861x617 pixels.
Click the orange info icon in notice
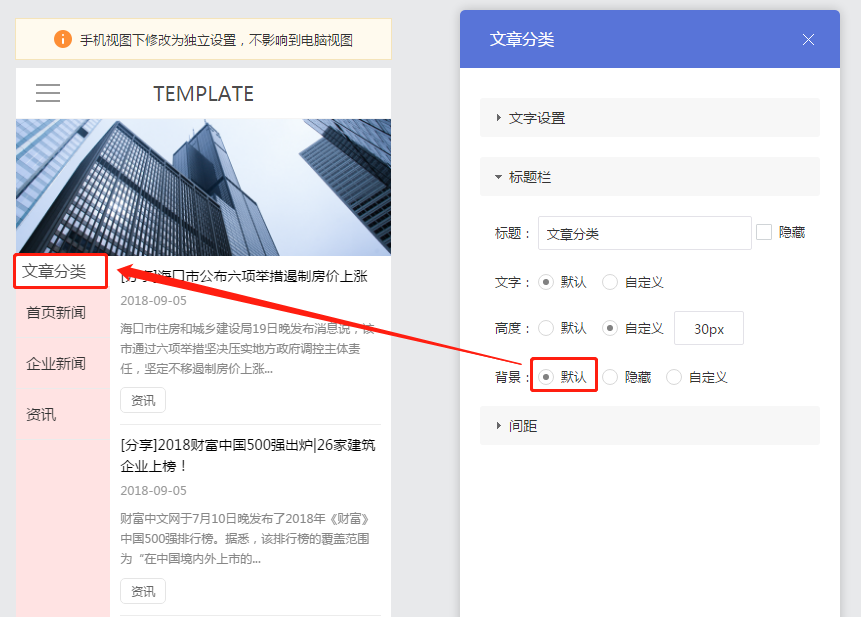tap(63, 40)
